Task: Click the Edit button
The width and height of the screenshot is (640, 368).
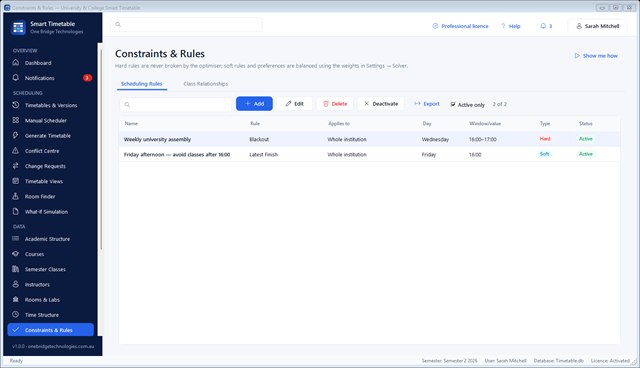Action: [x=294, y=104]
